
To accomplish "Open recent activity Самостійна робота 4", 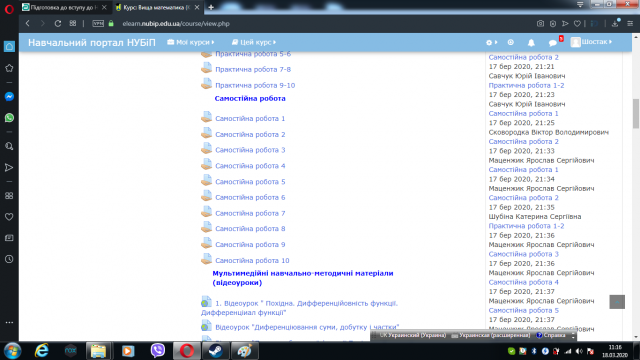I will click(x=524, y=282).
